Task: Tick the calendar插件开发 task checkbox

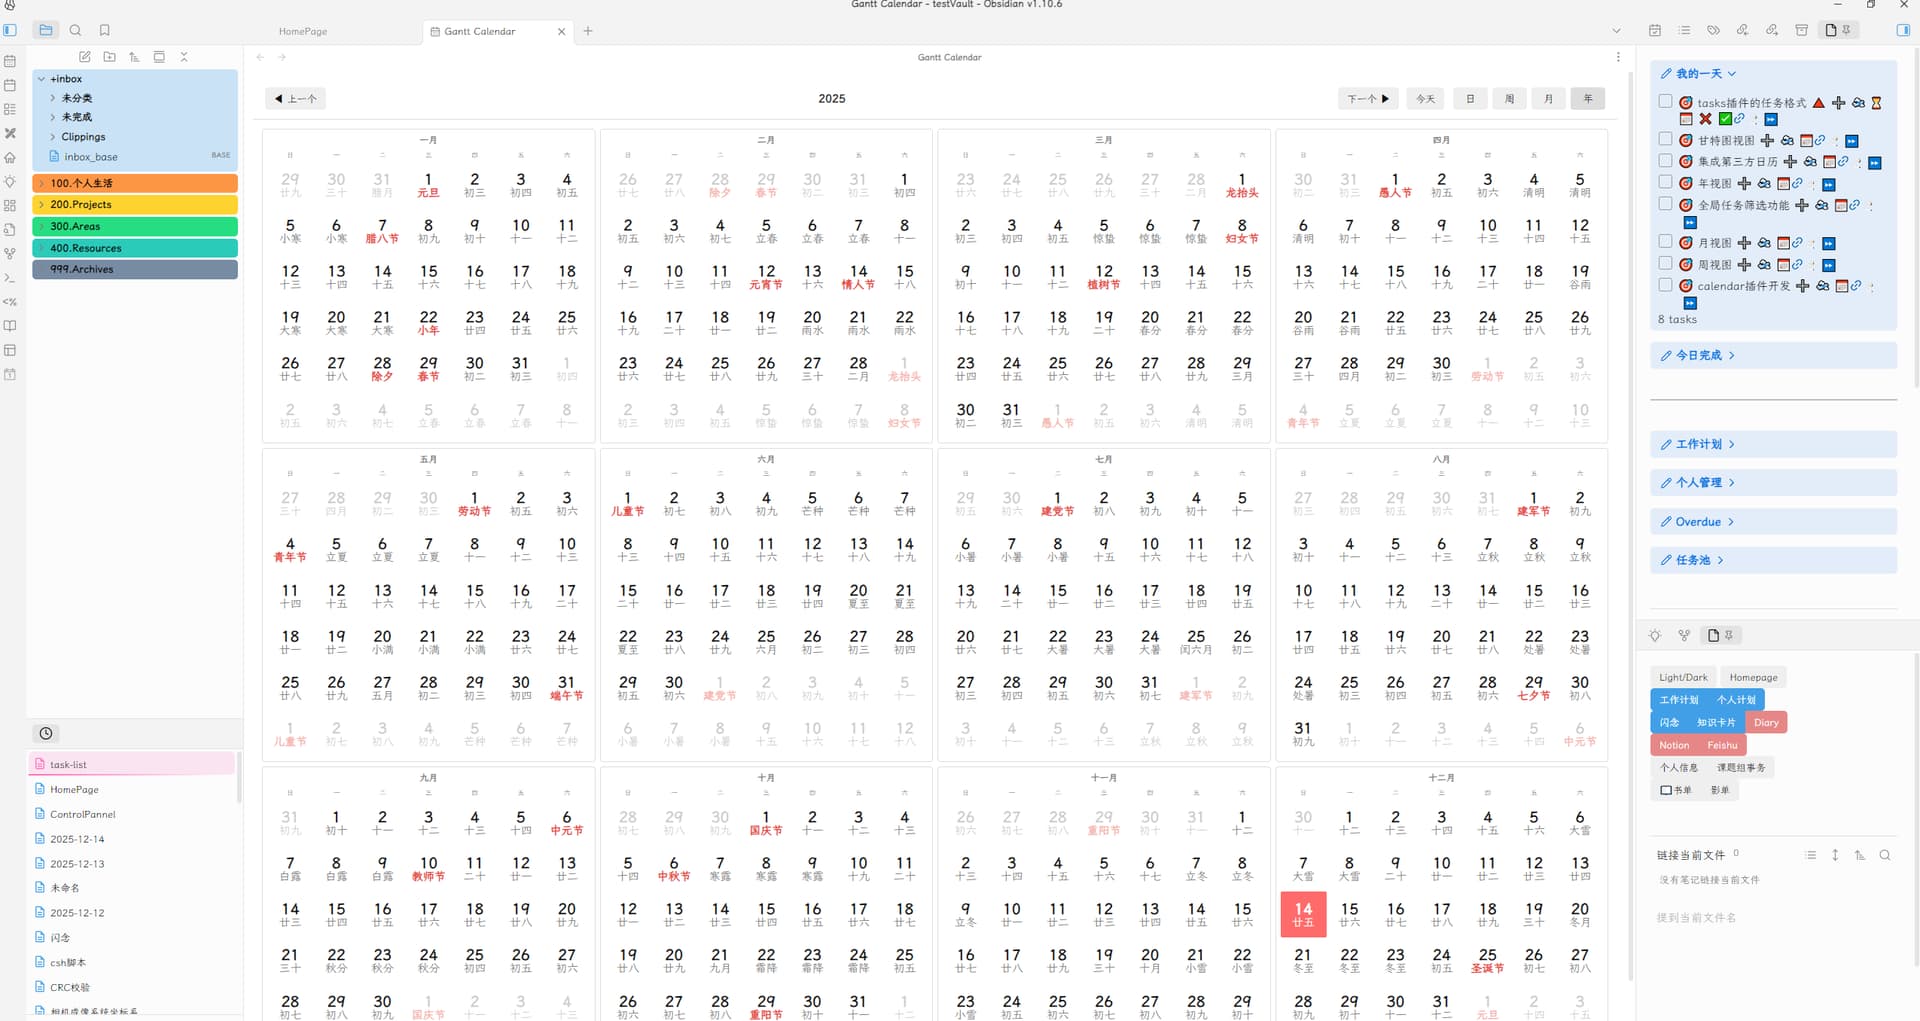Action: [1665, 285]
